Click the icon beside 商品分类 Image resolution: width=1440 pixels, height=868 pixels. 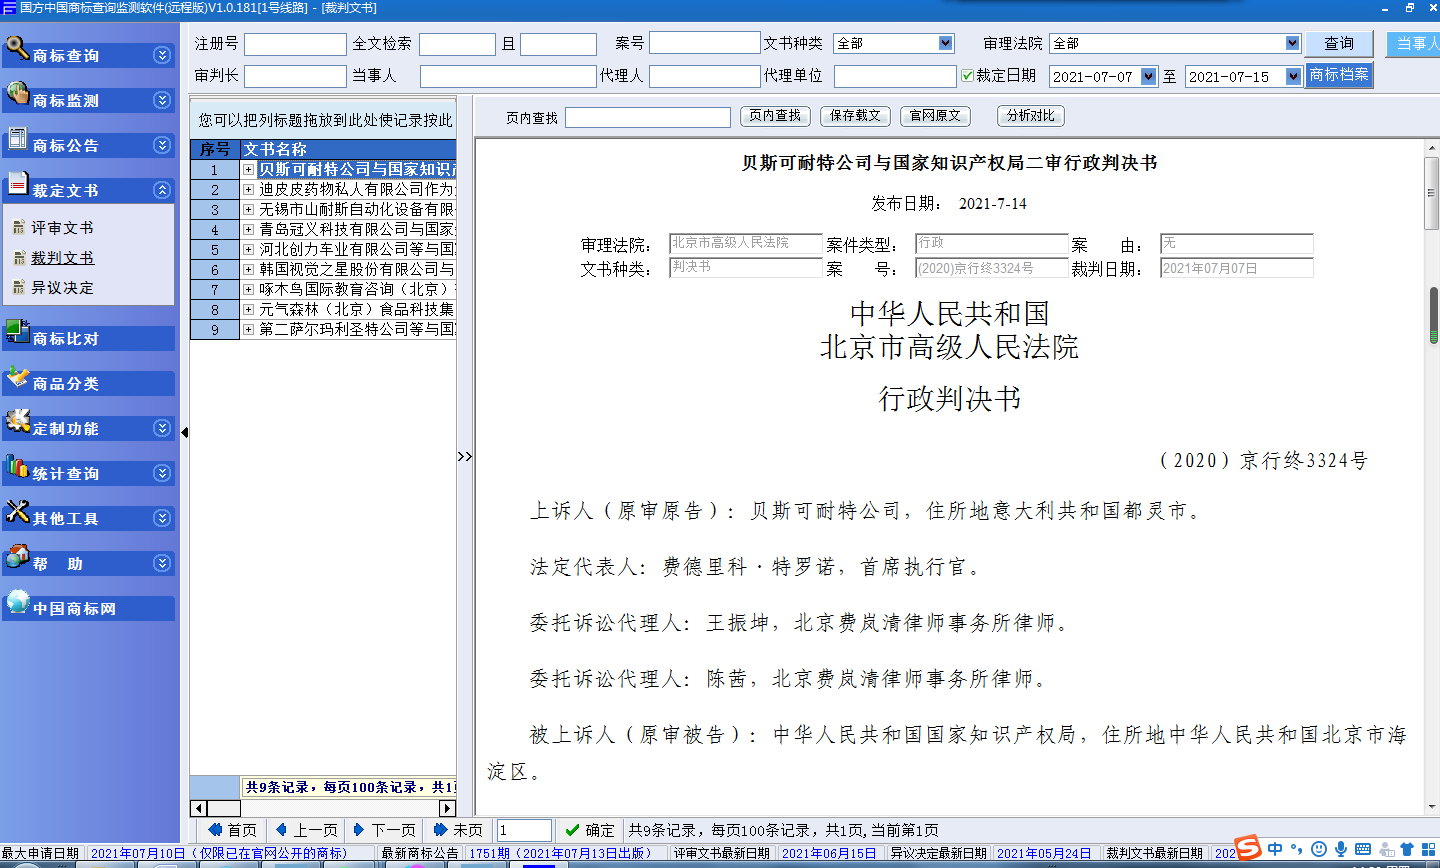pos(17,377)
